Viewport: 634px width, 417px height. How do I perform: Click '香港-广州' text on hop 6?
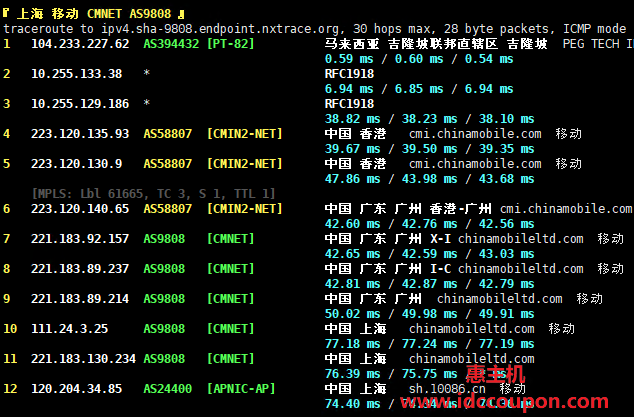(x=461, y=209)
